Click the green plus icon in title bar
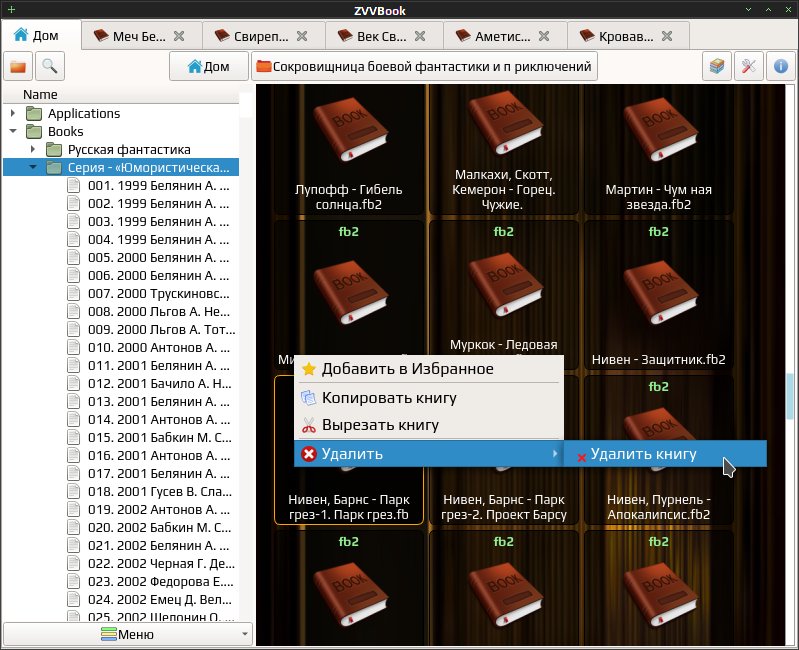Viewport: 799px width, 650px height. click(x=11, y=9)
